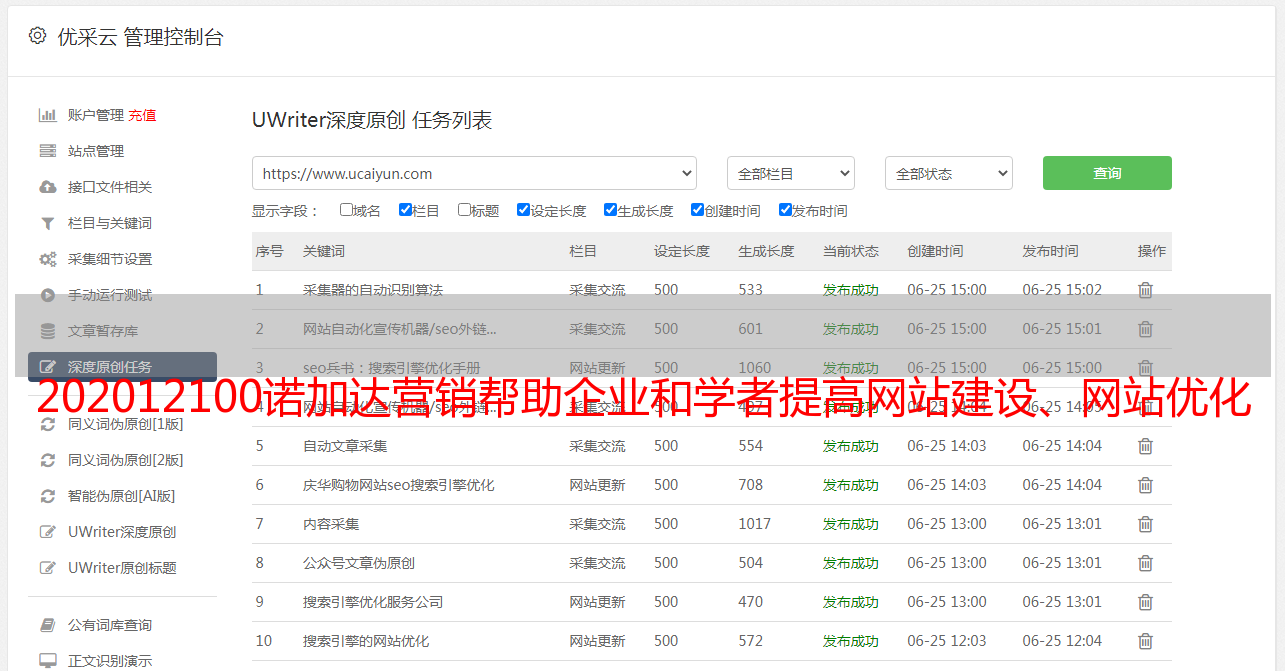Image resolution: width=1285 pixels, height=671 pixels.
Task: Click trash icon for row 10 搜索引擎的网站优化
Action: coord(1145,641)
